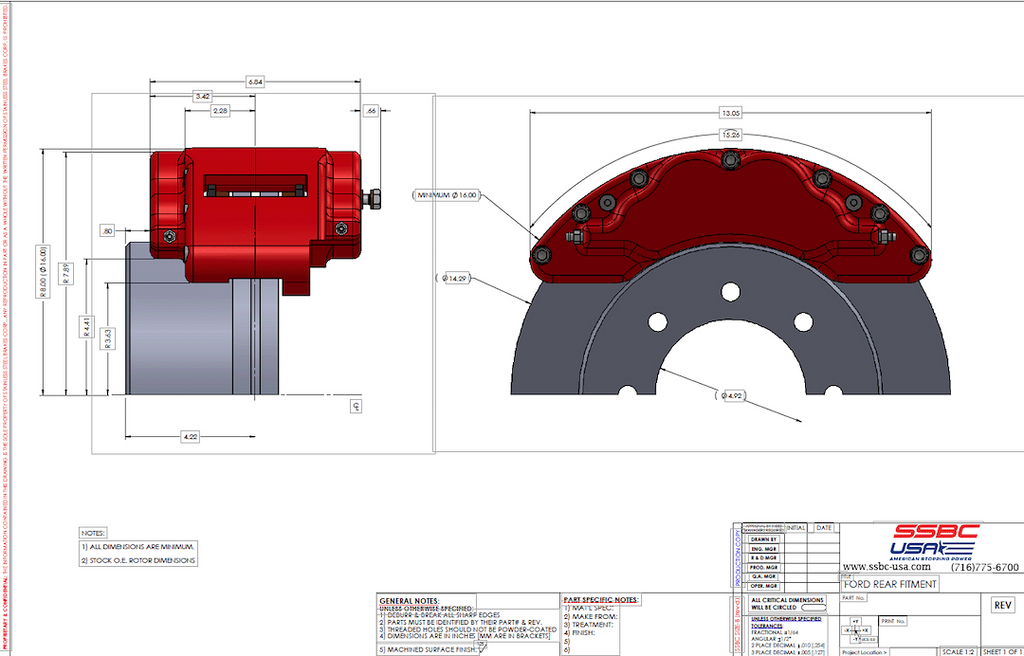Select the 4.22 bottom dimension
This screenshot has height=656, width=1024.
tap(189, 436)
